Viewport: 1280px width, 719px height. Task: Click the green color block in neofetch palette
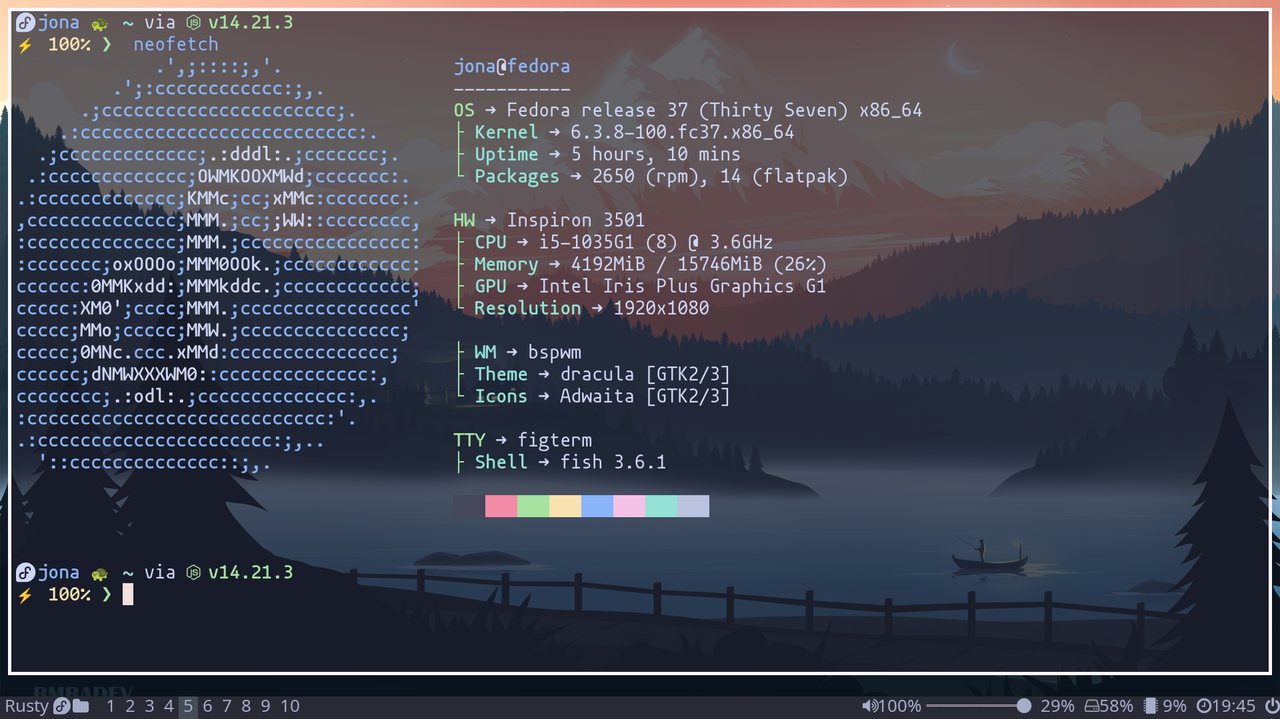tap(533, 506)
